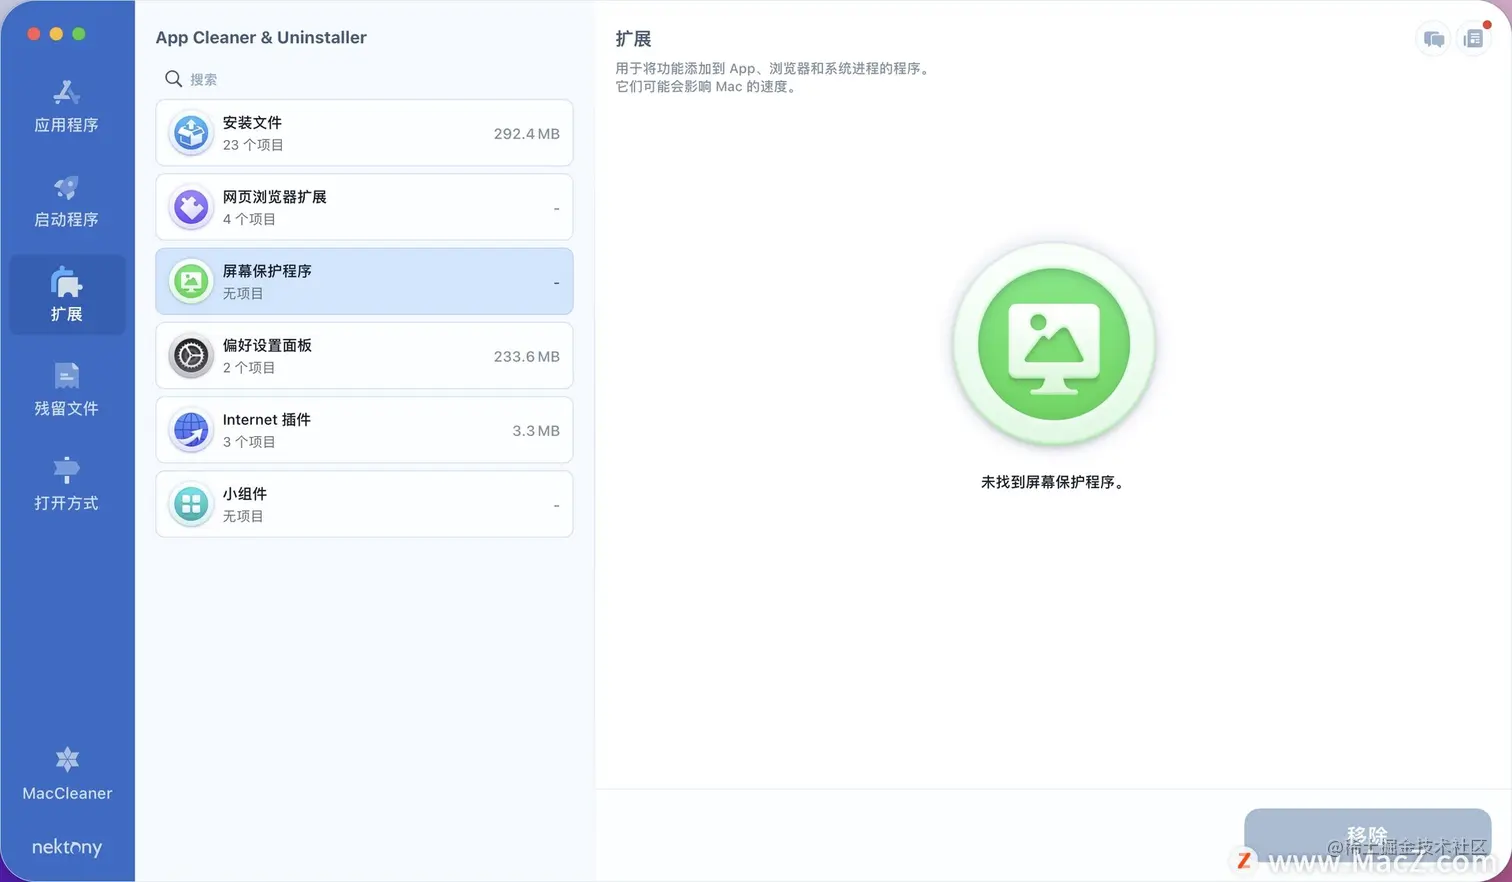Viewport: 1512px width, 882px height.
Task: Open the feedback chat icon
Action: click(x=1432, y=38)
